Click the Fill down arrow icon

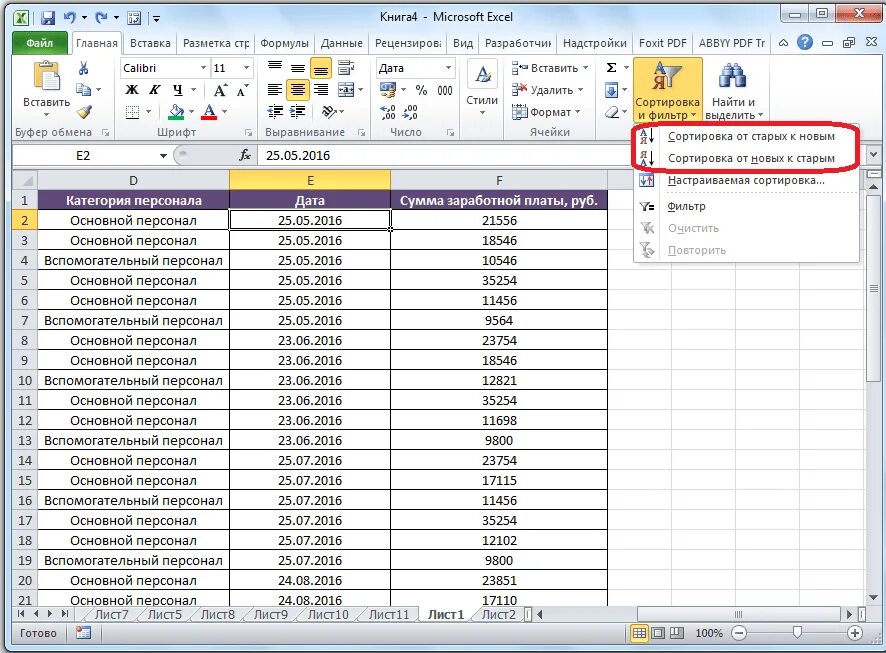[x=611, y=90]
